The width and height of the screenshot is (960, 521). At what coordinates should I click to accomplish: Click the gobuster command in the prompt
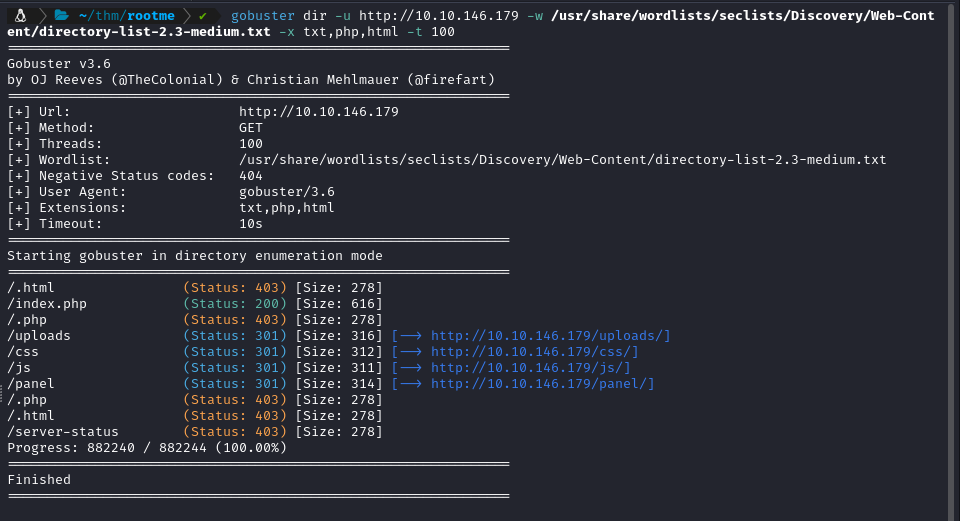(x=262, y=16)
